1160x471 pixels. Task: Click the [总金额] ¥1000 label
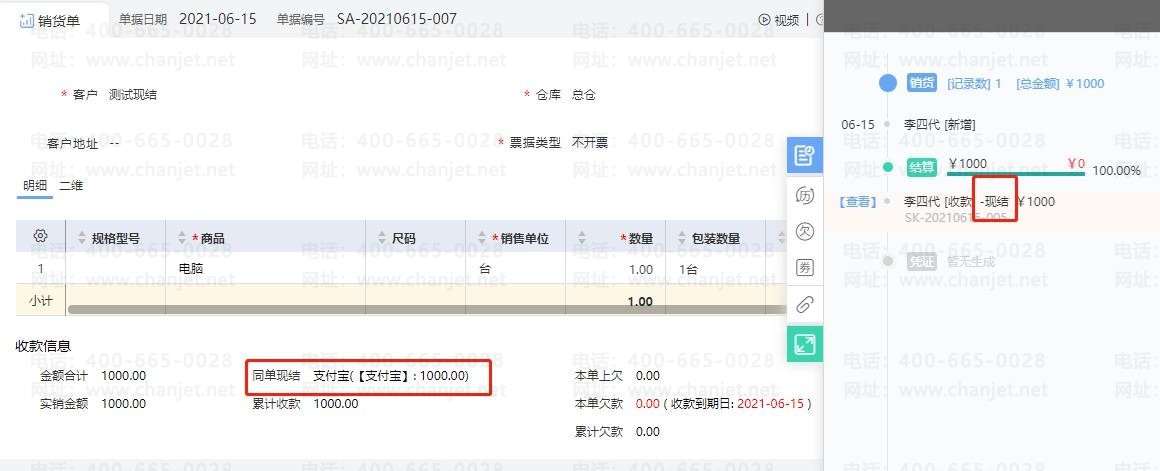click(1060, 84)
